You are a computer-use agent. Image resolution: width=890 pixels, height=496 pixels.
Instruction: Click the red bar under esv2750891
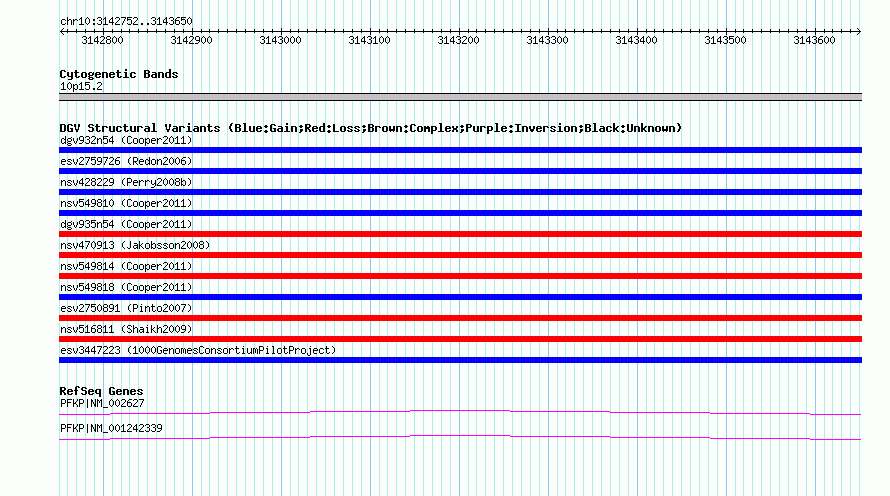pyautogui.click(x=460, y=318)
